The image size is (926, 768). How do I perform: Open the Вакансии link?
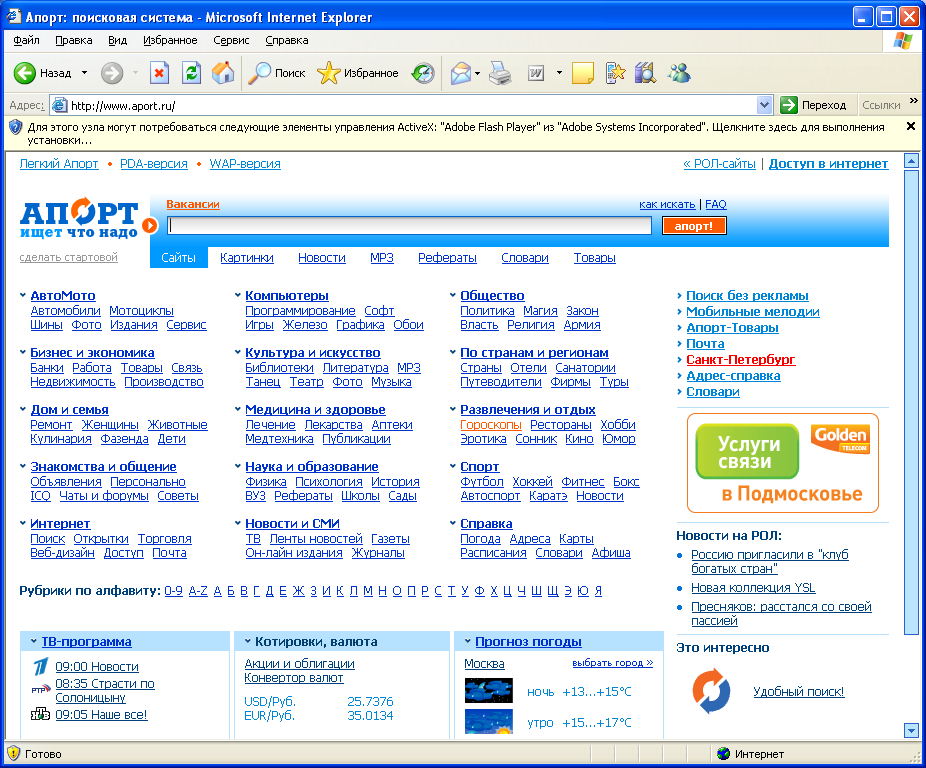pyautogui.click(x=193, y=204)
